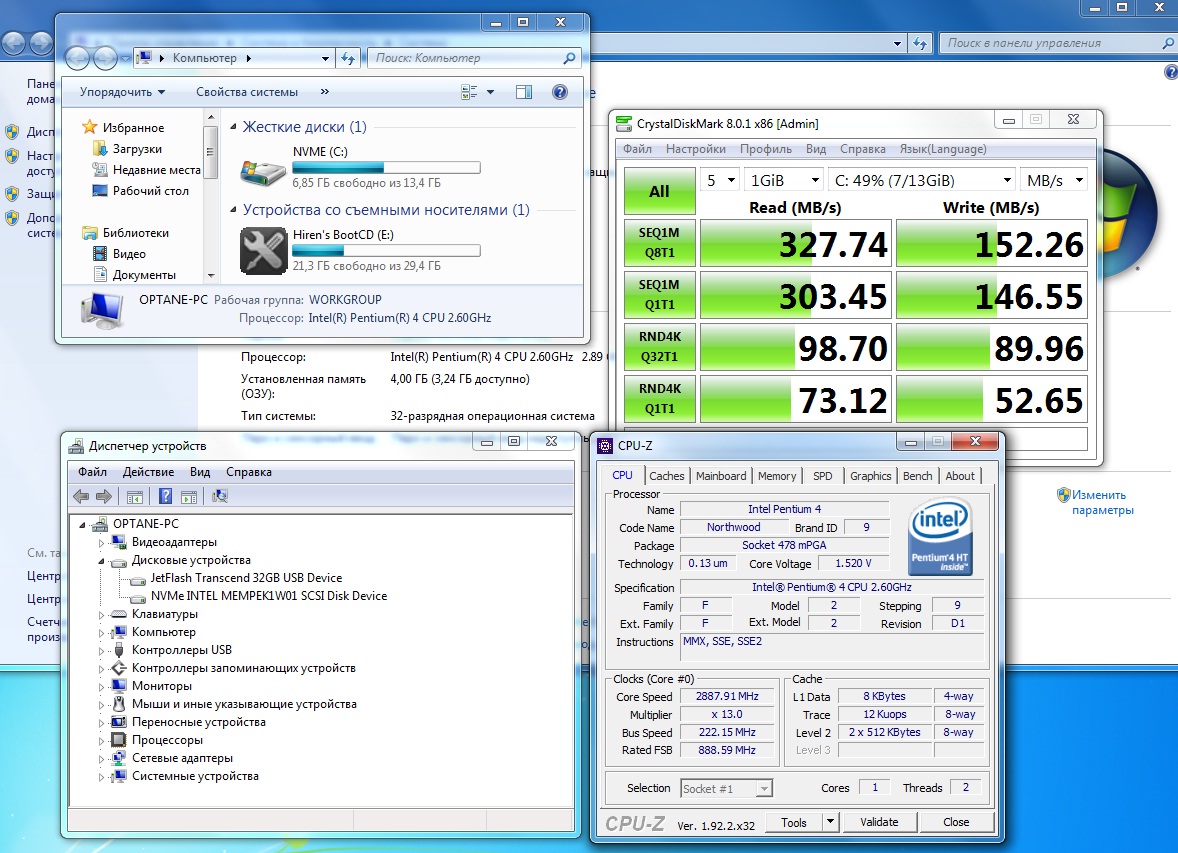Click the Explorer forward navigation button

click(104, 57)
